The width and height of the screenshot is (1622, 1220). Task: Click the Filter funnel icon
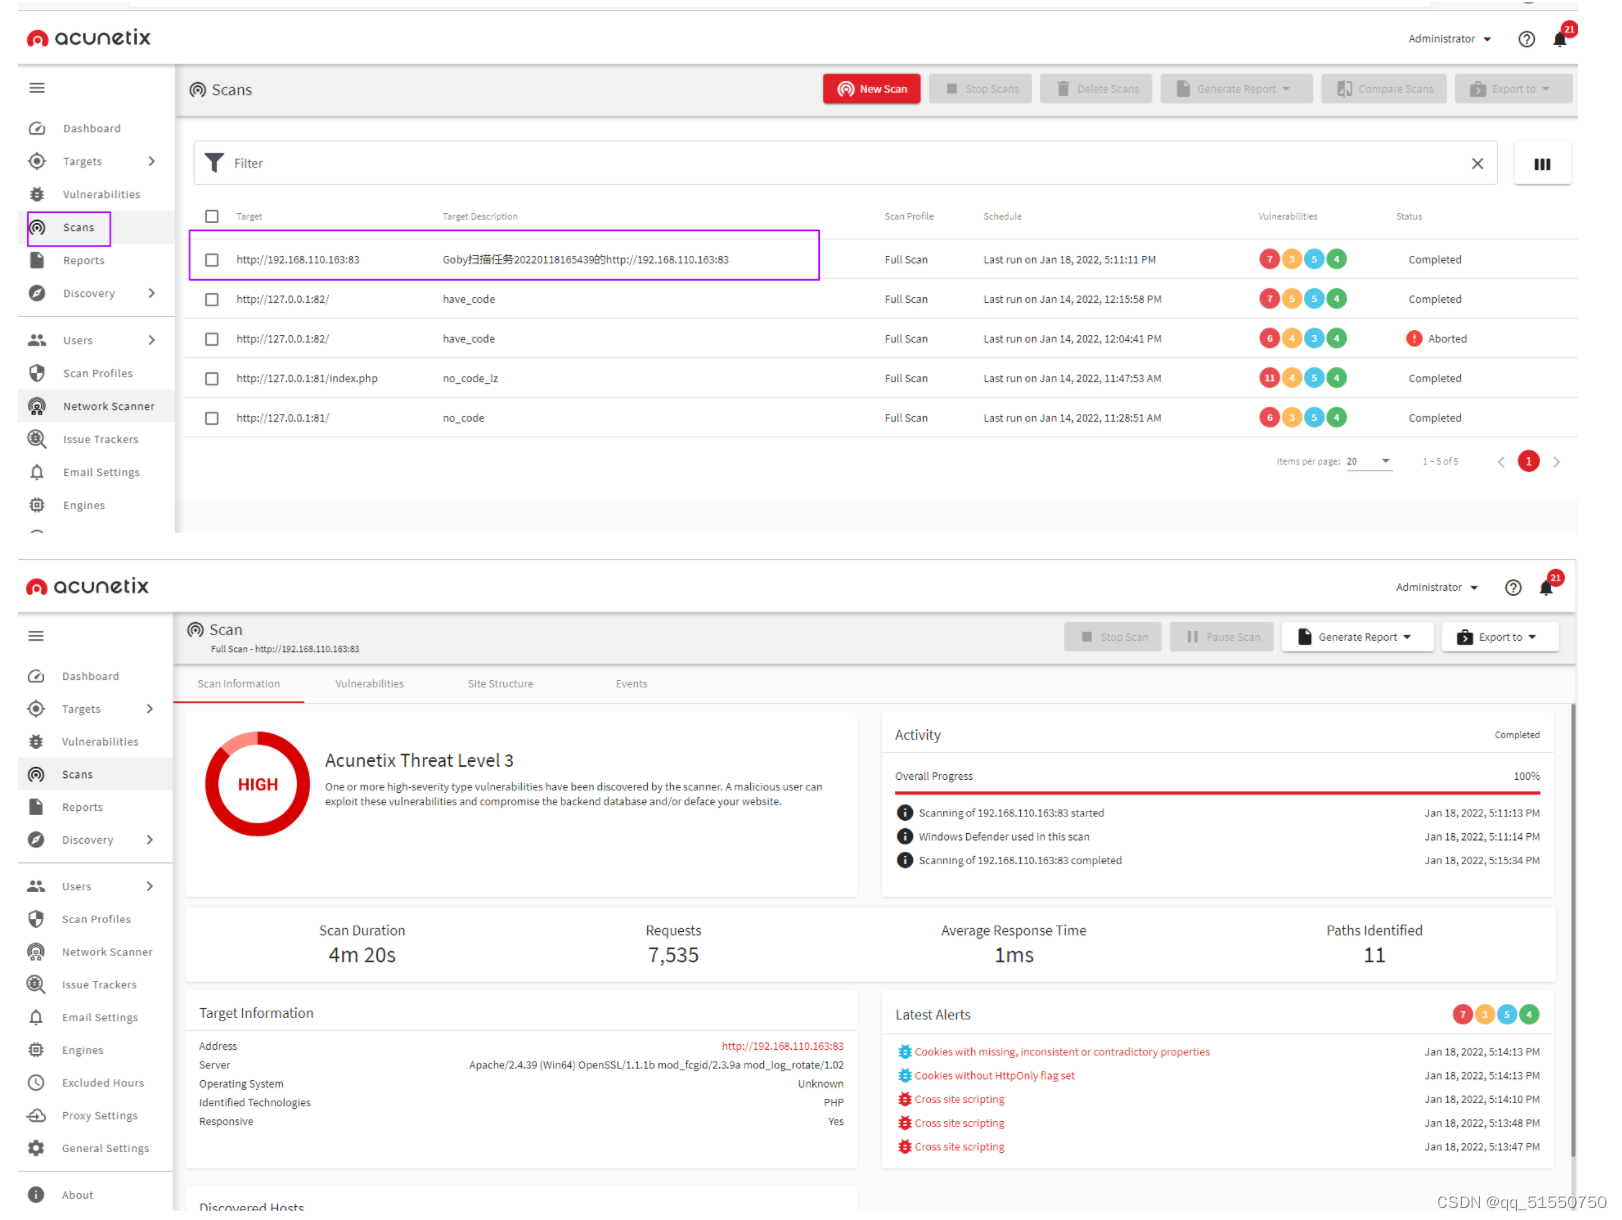coord(214,163)
